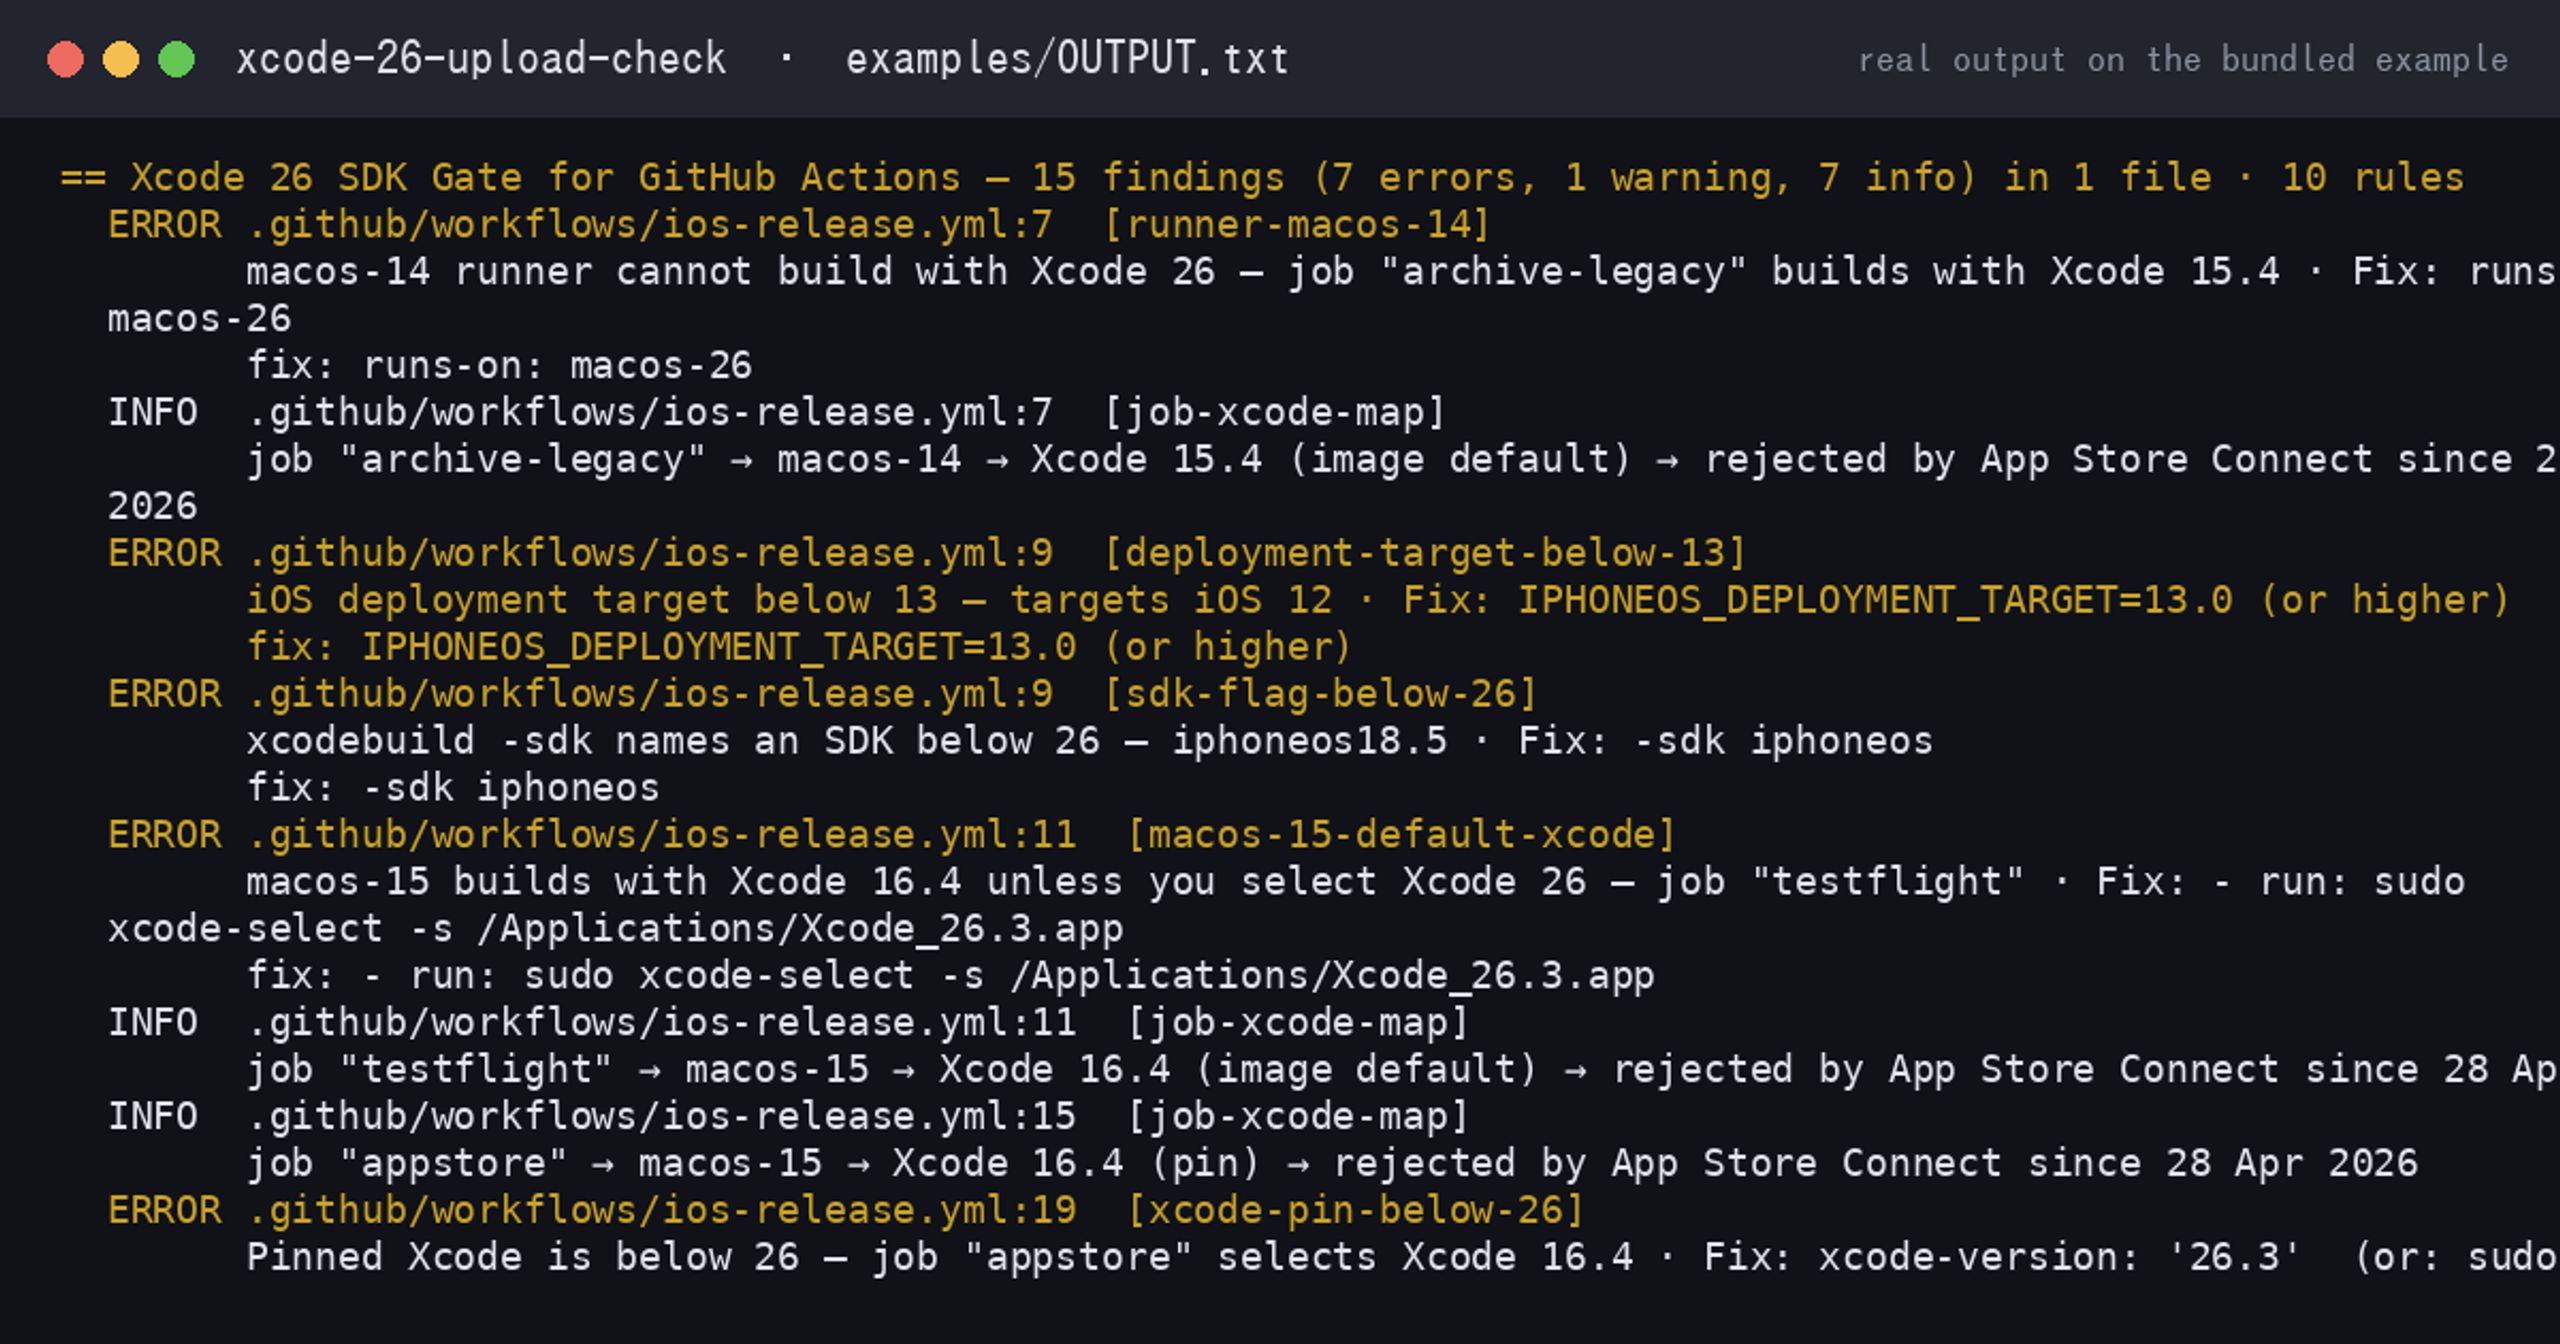
Task: Click the rule tag [xcode-pin-below-26]
Action: (x=1355, y=1211)
